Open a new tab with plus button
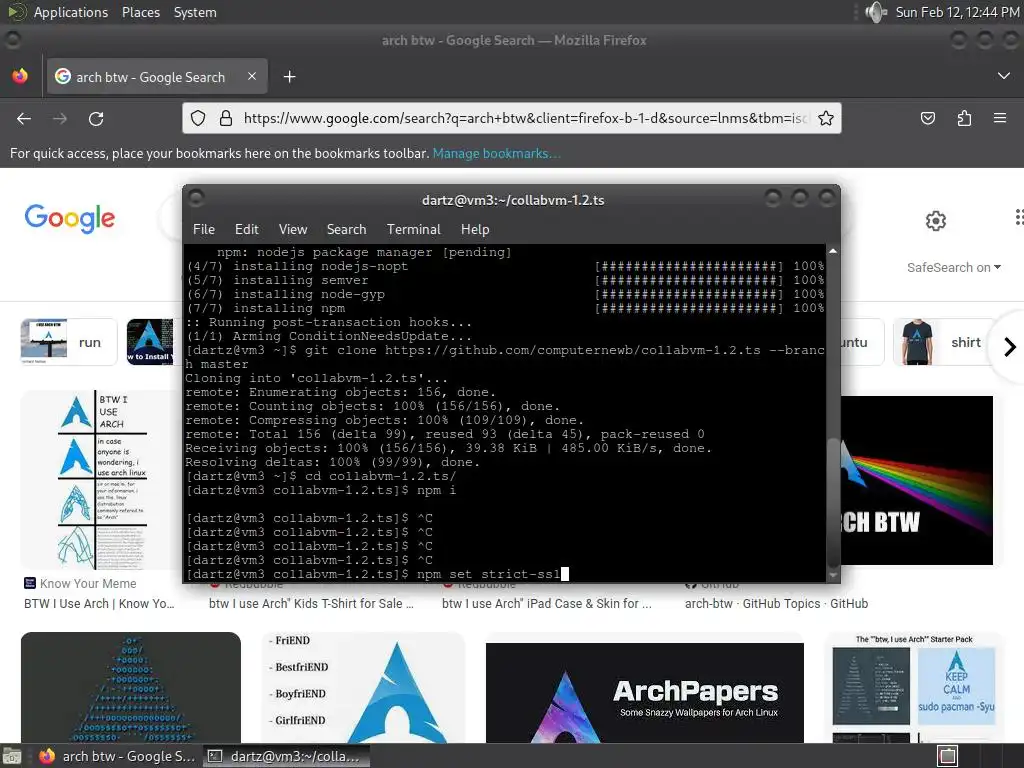Image resolution: width=1024 pixels, height=768 pixels. [289, 77]
